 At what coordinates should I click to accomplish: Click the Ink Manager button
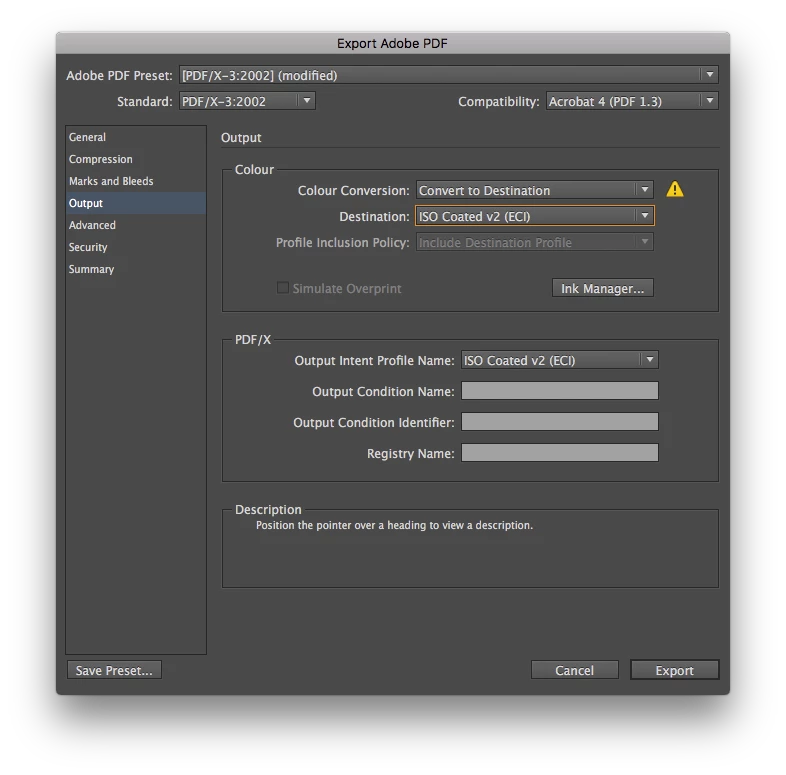tap(603, 288)
